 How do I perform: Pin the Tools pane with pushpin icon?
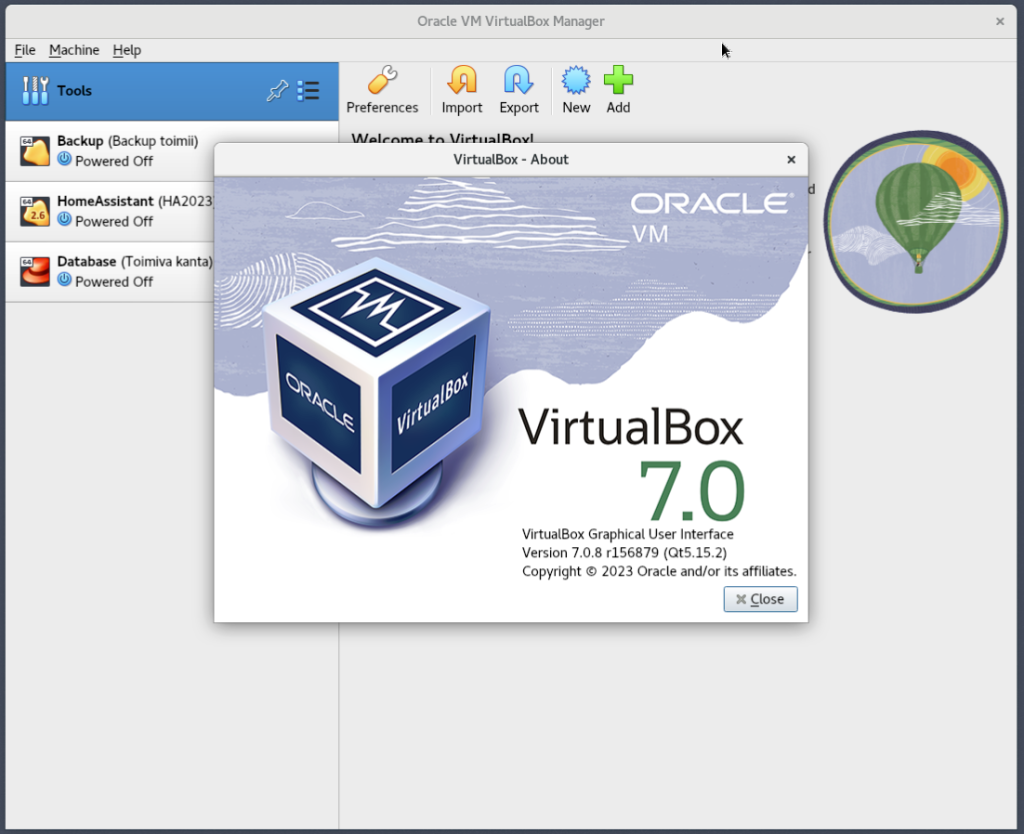[277, 91]
